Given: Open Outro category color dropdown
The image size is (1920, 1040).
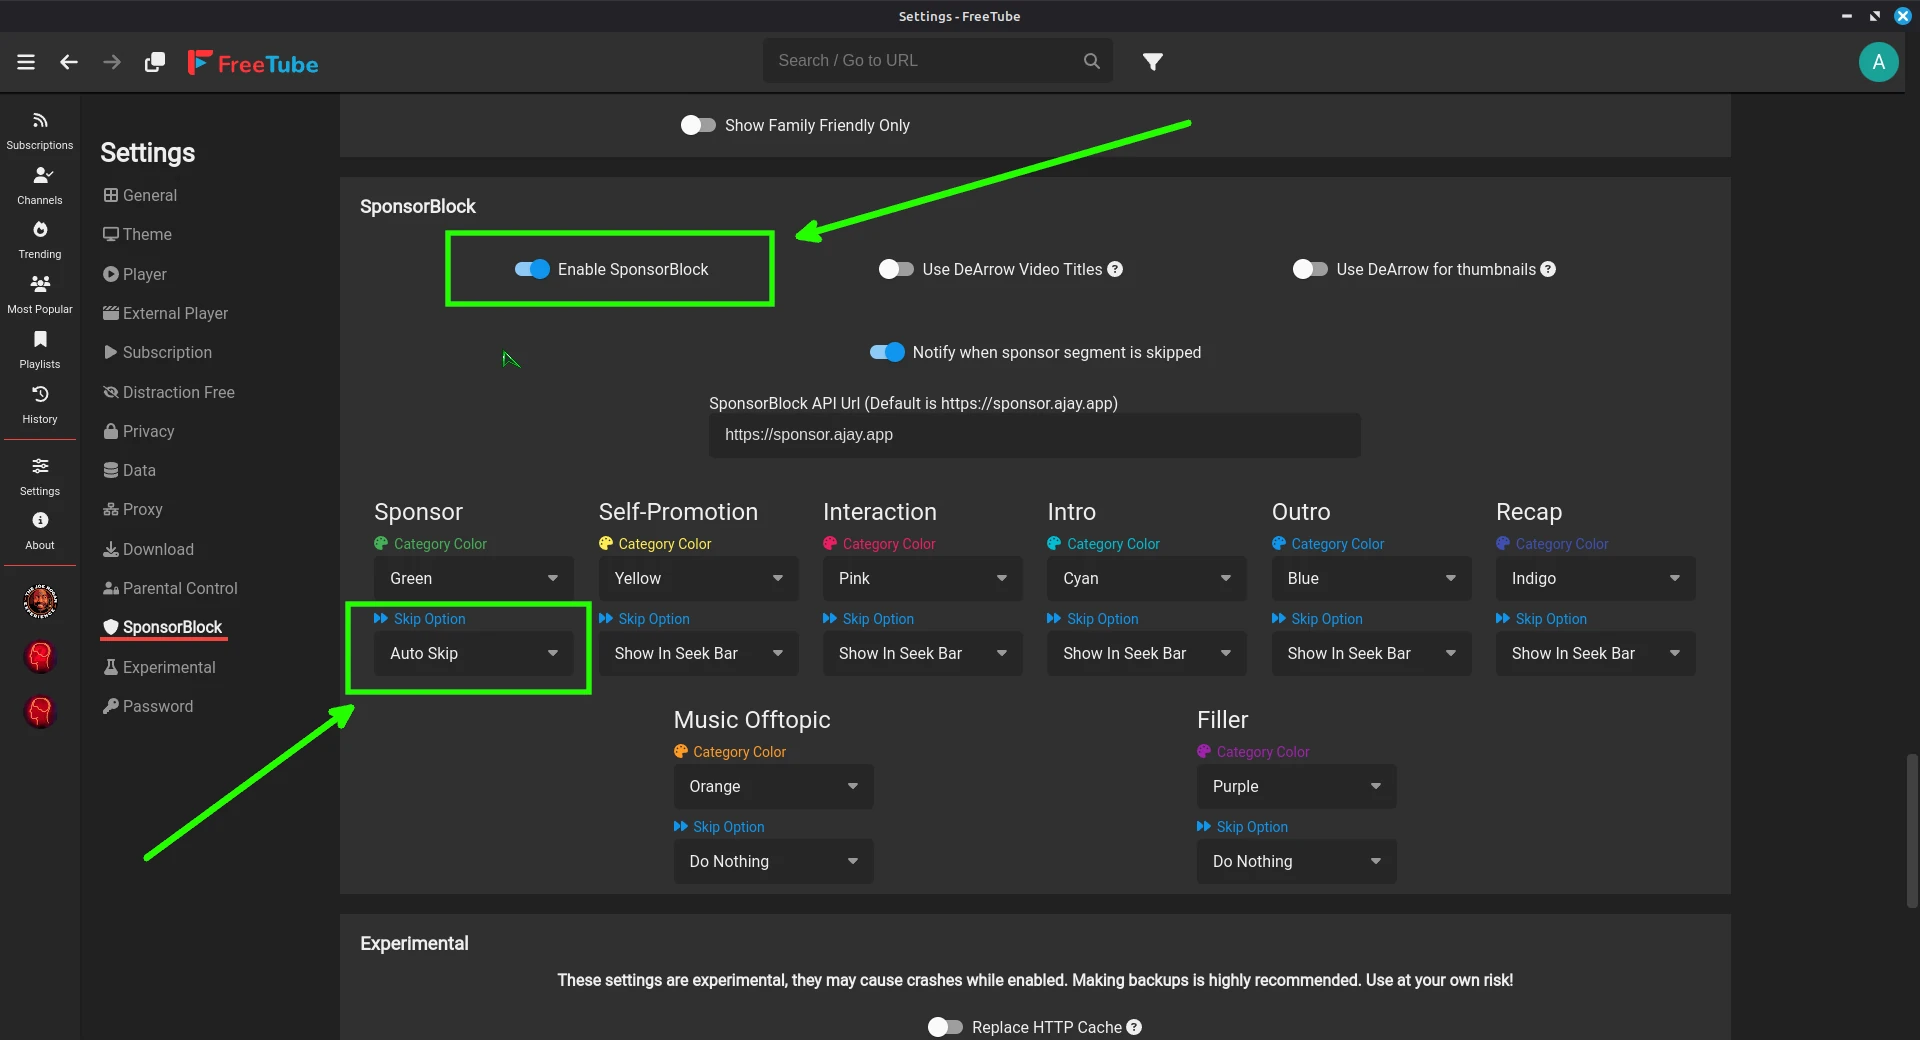Looking at the screenshot, I should point(1371,578).
